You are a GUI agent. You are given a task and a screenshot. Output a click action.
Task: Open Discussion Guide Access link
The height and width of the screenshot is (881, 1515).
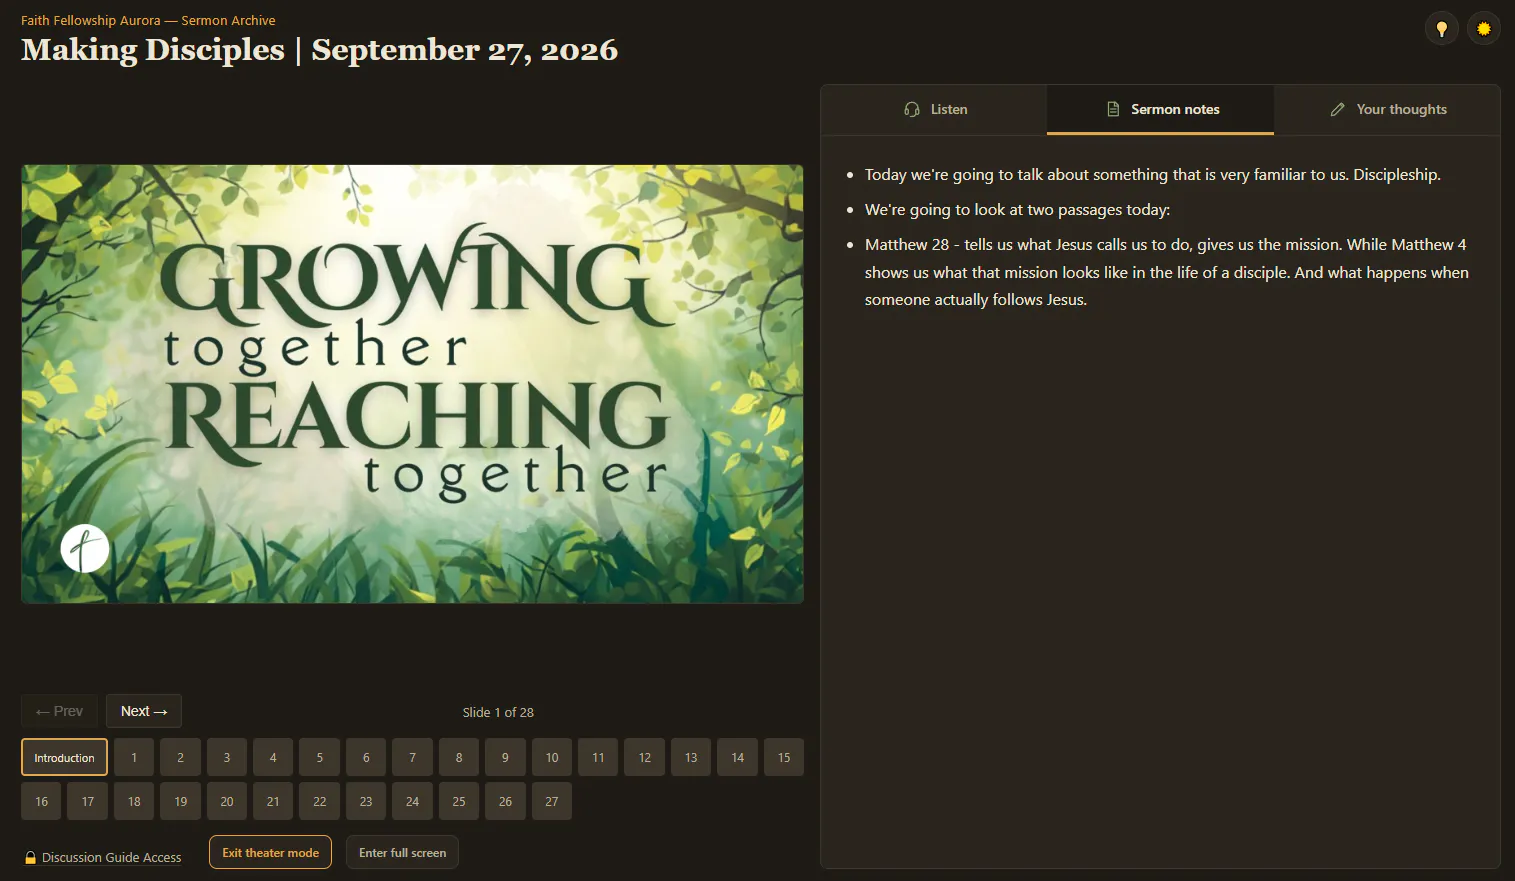[x=103, y=857]
